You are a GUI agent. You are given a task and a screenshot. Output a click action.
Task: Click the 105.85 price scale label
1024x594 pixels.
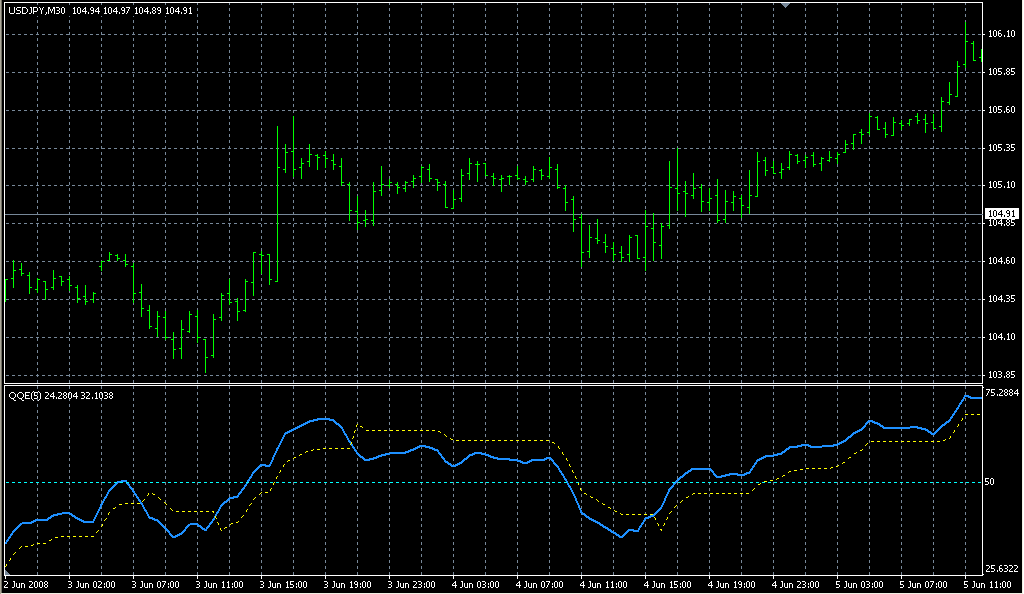pyautogui.click(x=1001, y=72)
